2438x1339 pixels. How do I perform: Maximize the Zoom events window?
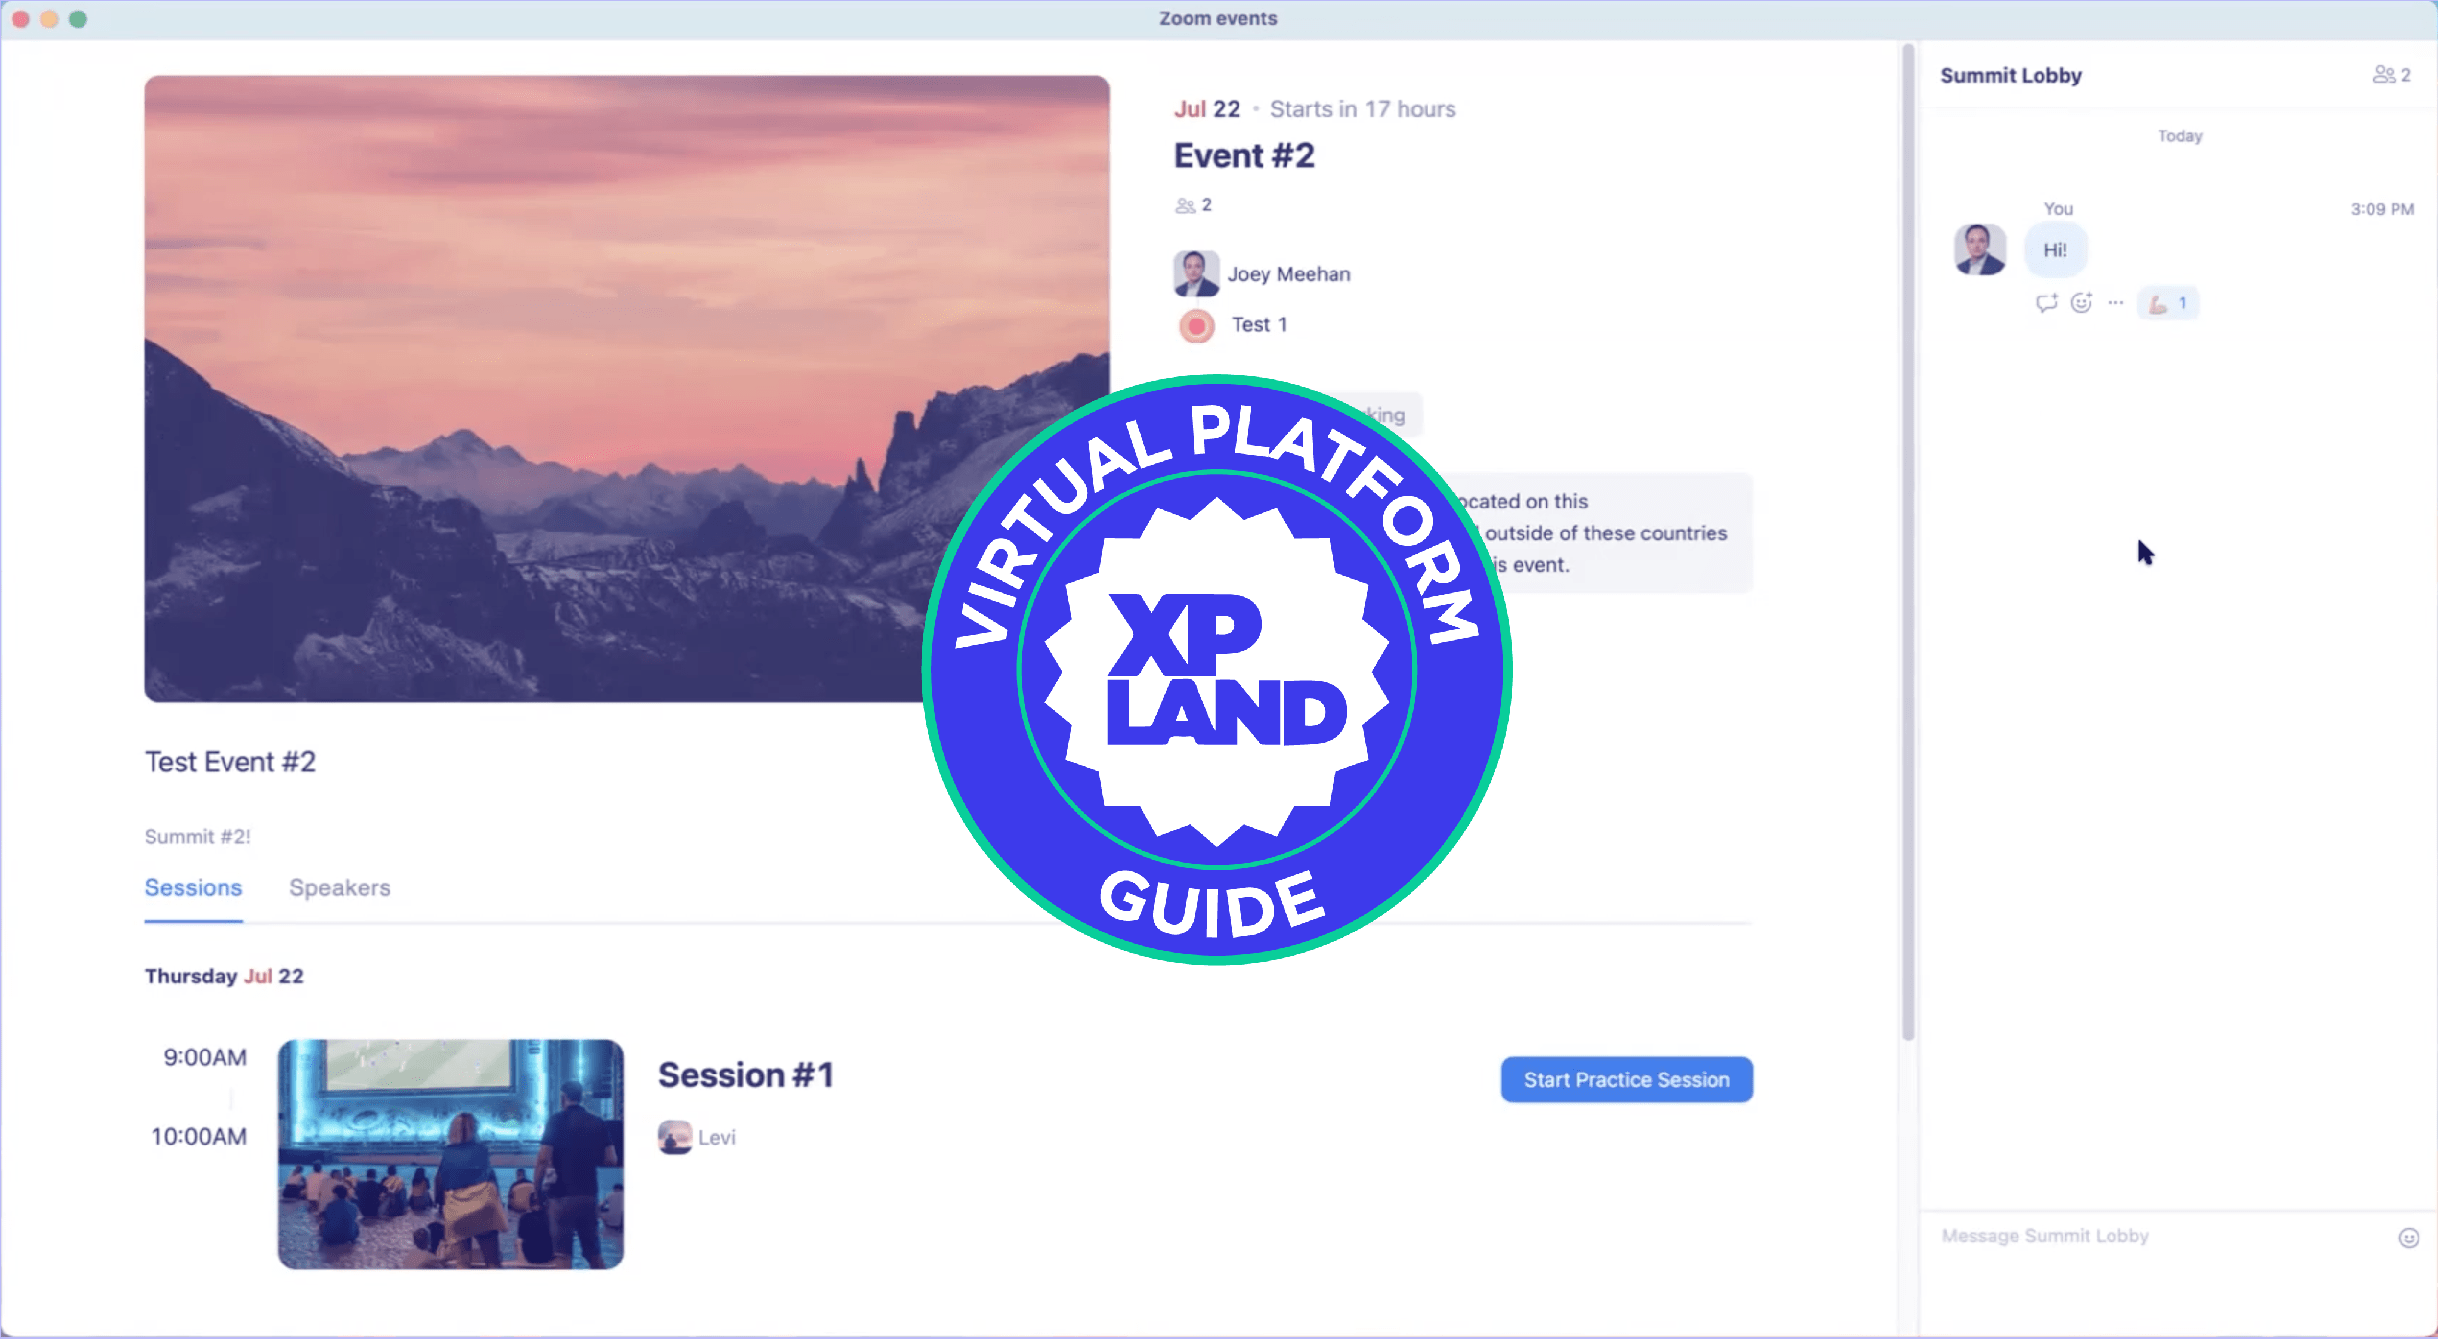click(78, 18)
